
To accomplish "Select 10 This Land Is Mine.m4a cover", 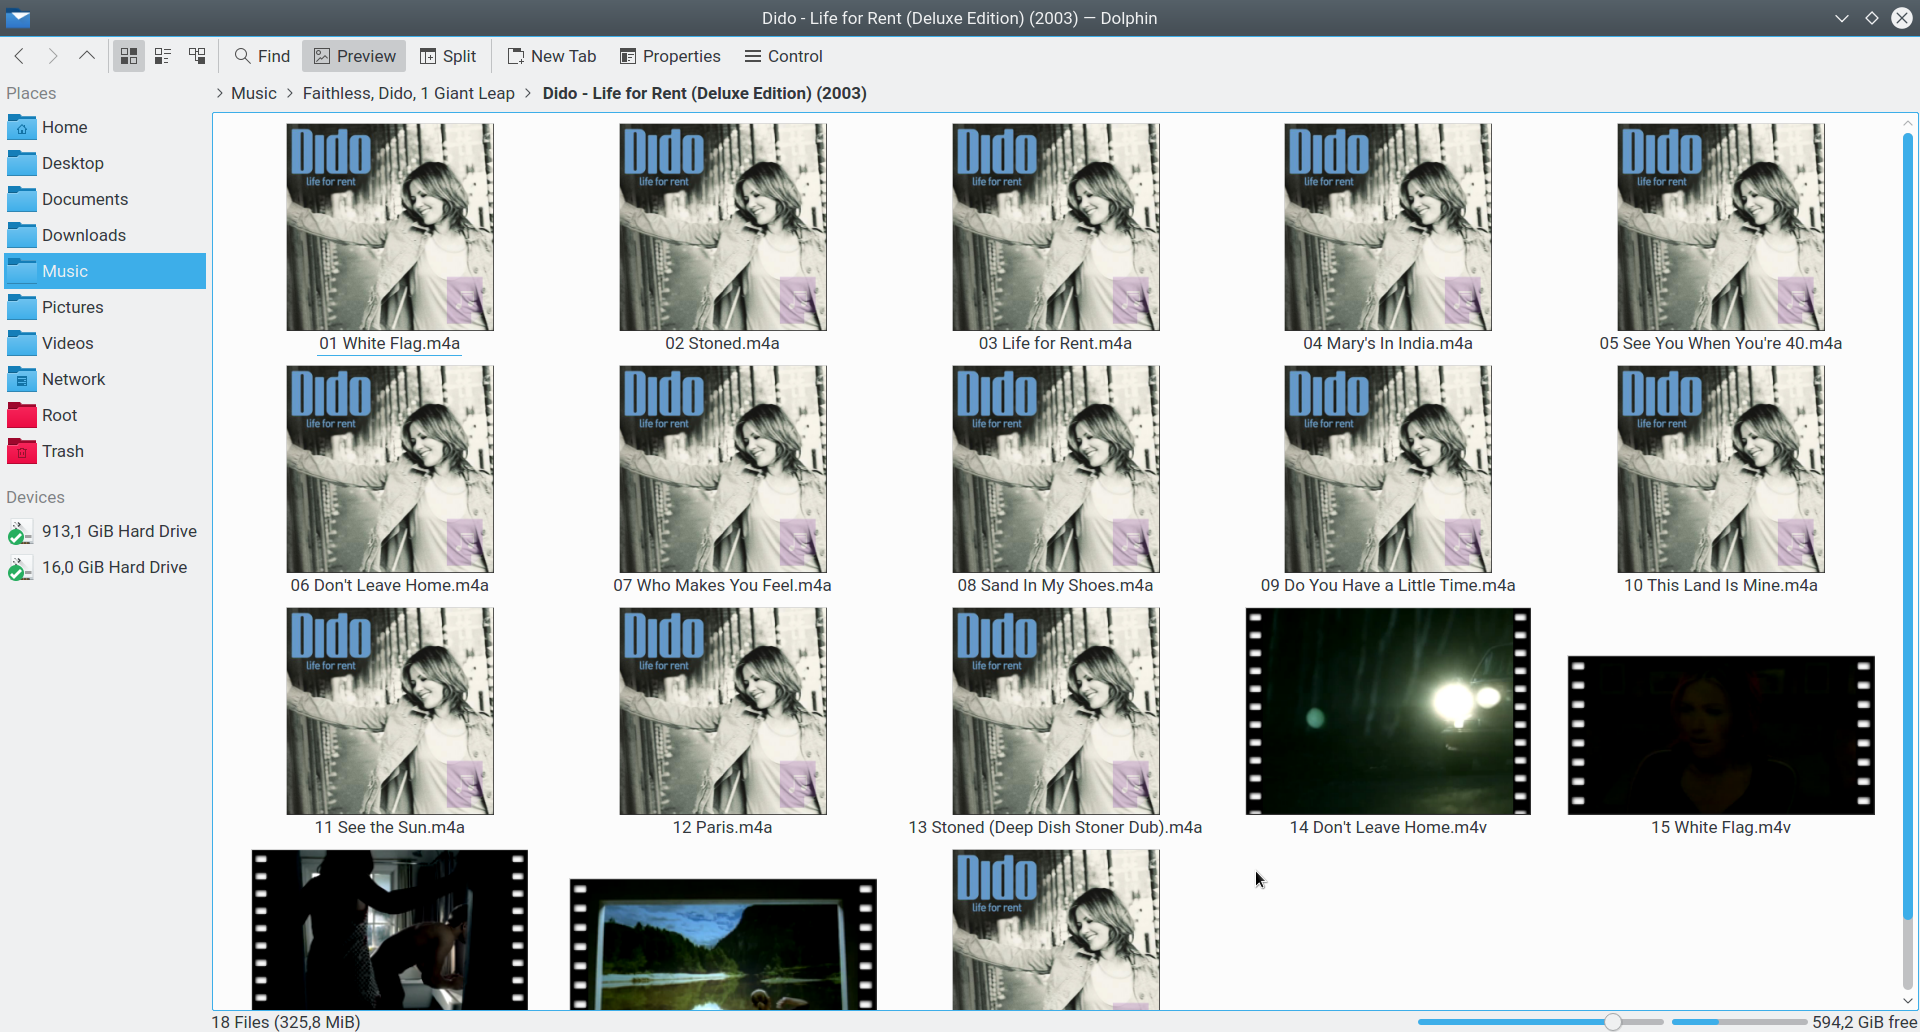I will click(1721, 469).
